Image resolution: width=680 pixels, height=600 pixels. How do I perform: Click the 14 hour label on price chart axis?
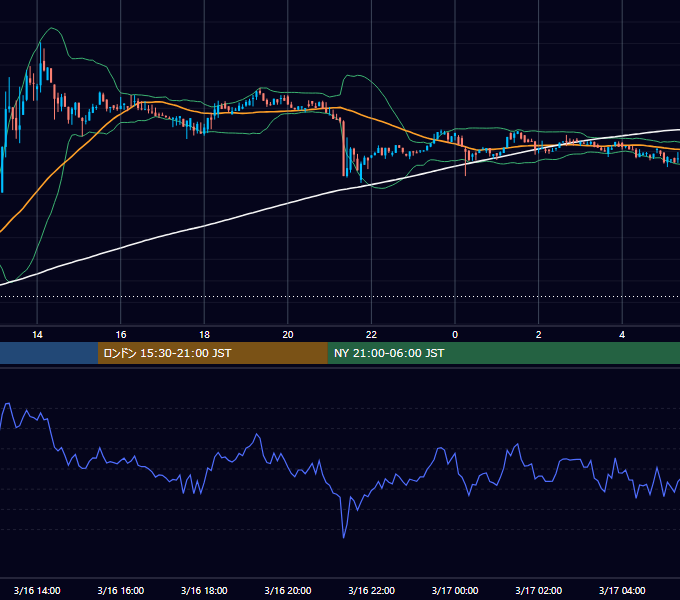[x=37, y=335]
